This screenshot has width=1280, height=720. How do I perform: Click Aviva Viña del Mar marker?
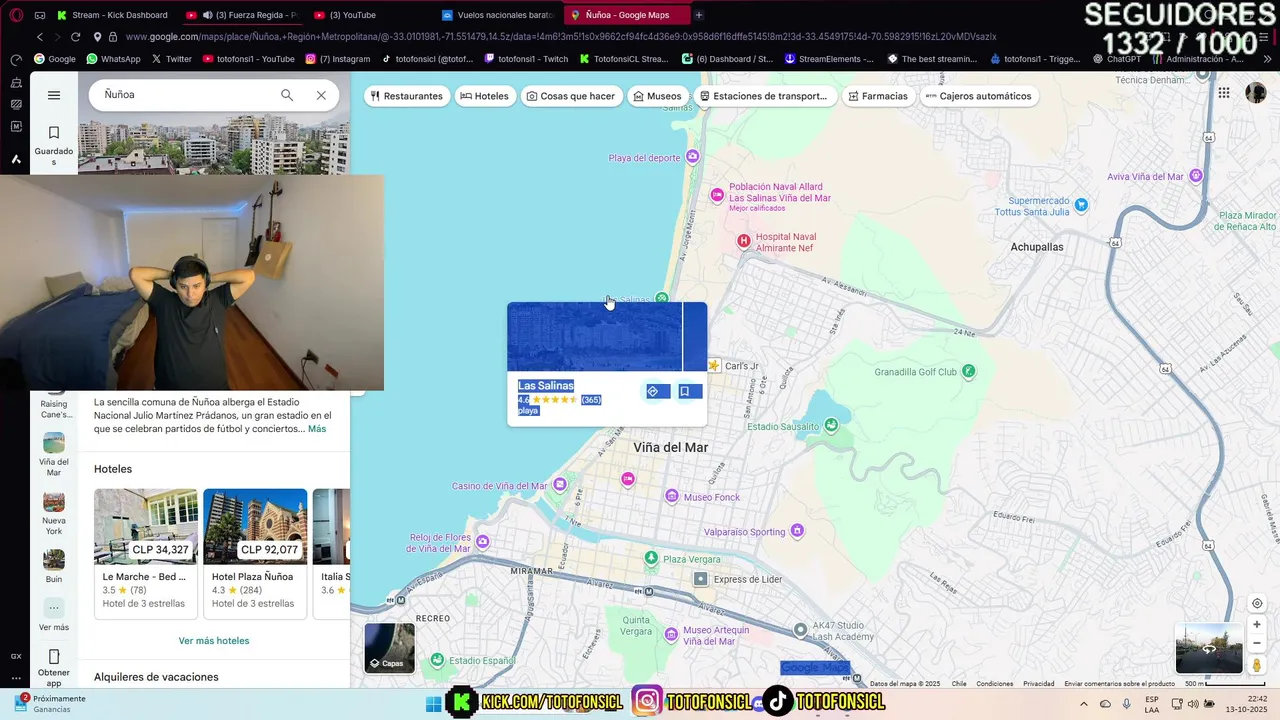click(x=1196, y=176)
